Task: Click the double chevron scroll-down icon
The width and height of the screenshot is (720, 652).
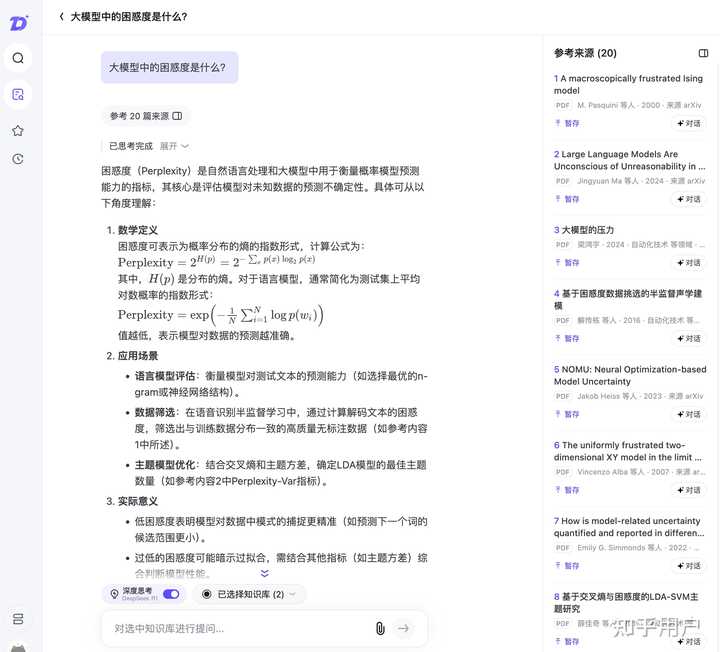Action: click(264, 573)
